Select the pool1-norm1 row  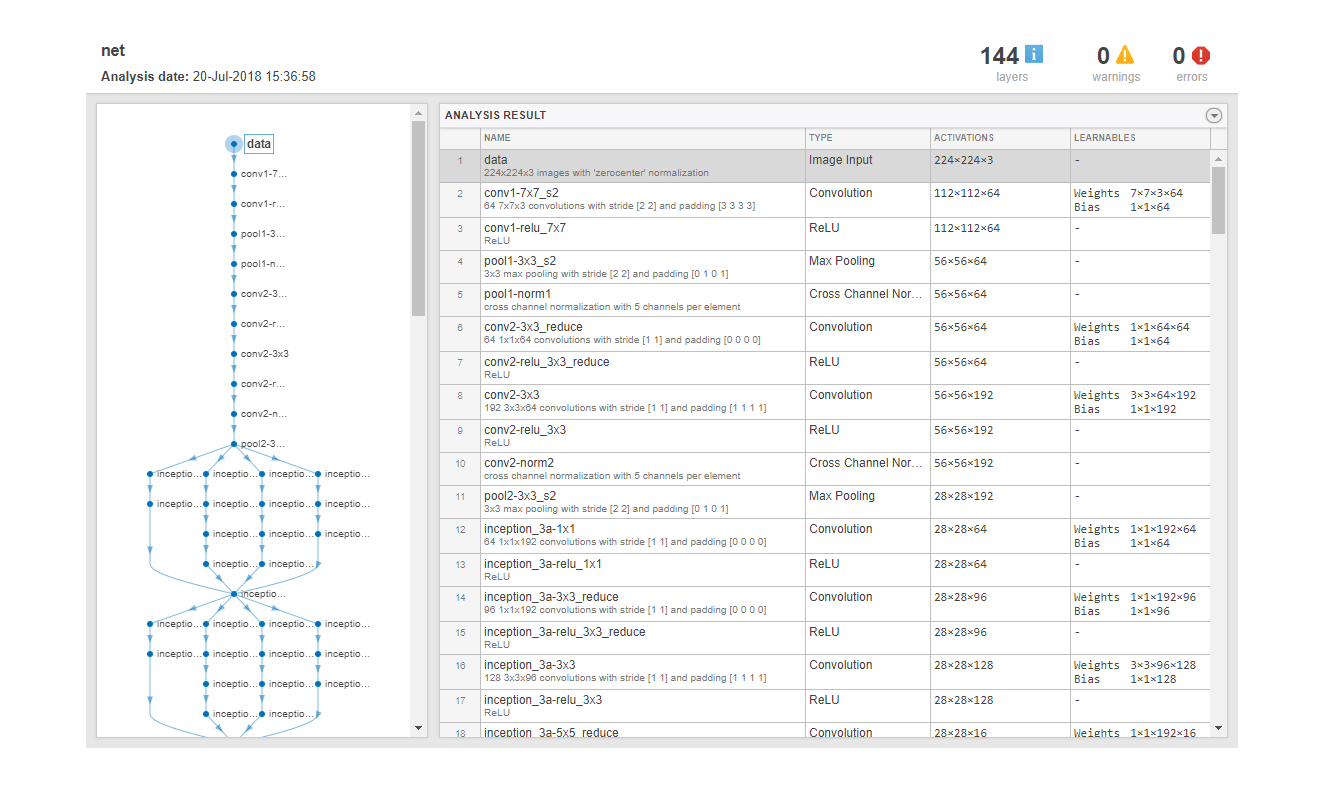click(x=825, y=300)
